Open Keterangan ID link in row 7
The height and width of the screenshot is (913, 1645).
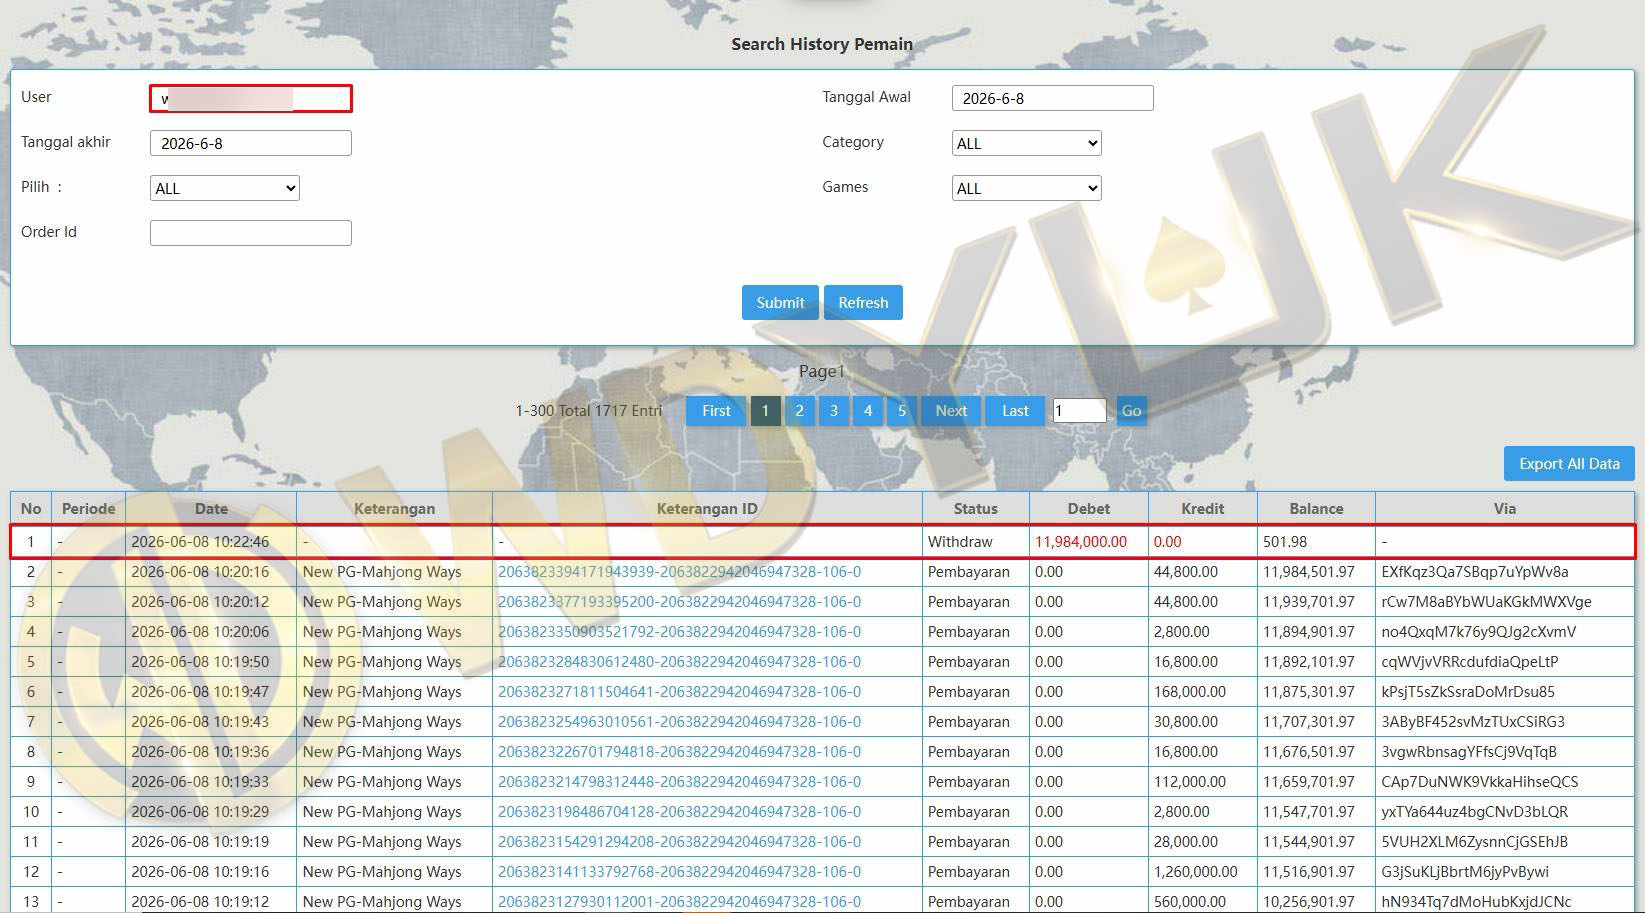pyautogui.click(x=679, y=722)
